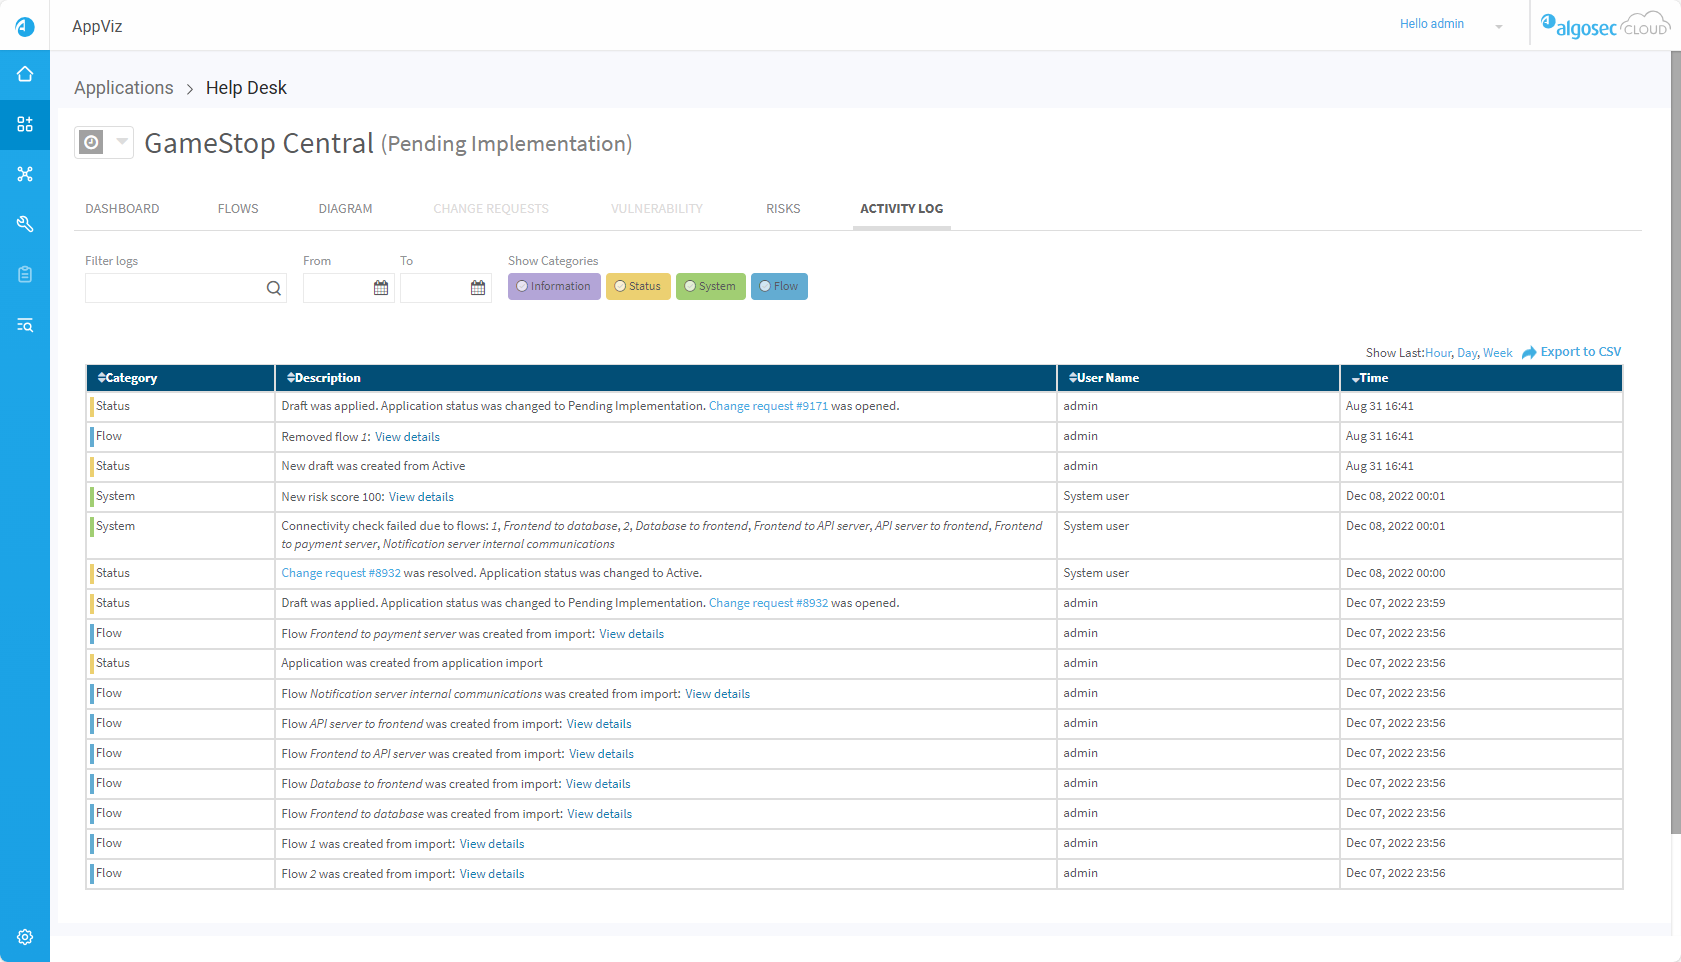The image size is (1681, 962).
Task: Open the settings gear at sidebar bottom
Action: [x=25, y=937]
